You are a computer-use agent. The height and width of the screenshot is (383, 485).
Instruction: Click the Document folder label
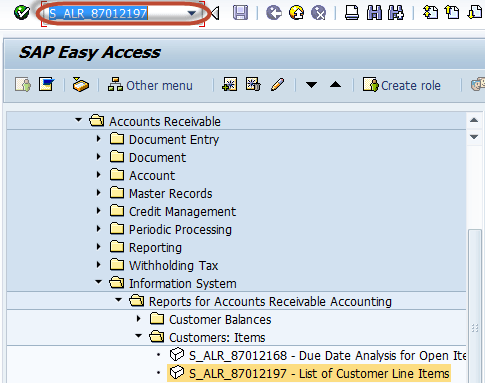tap(157, 157)
